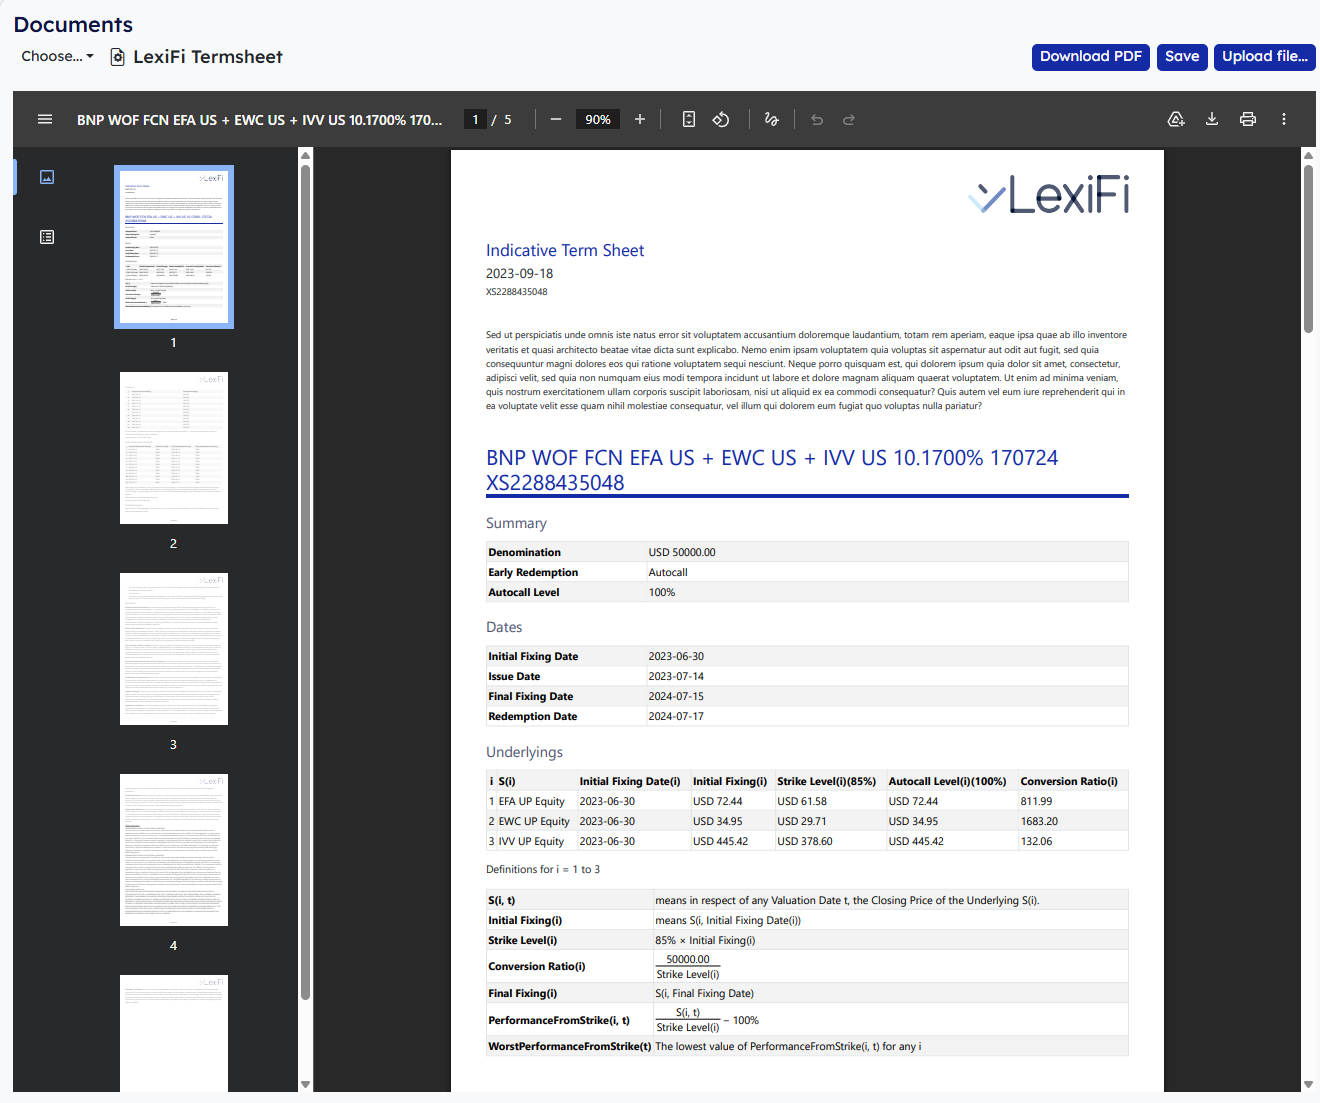Rotate the PDF counterclockwise
1320x1103 pixels.
click(x=721, y=119)
